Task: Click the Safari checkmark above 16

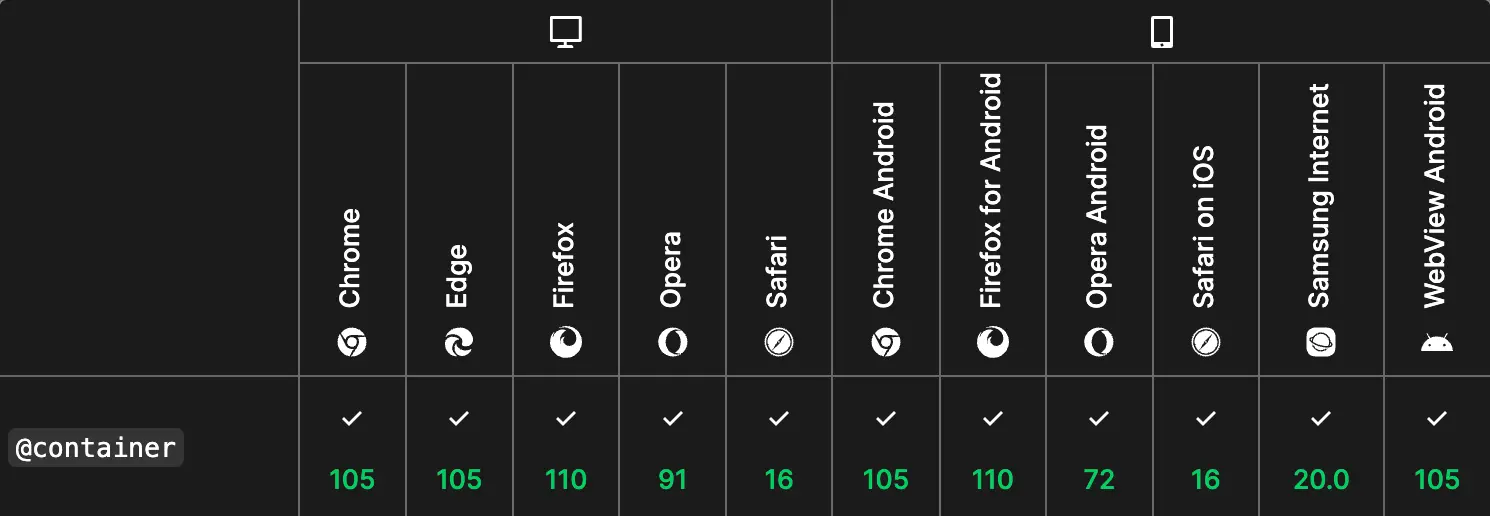Action: point(779,418)
